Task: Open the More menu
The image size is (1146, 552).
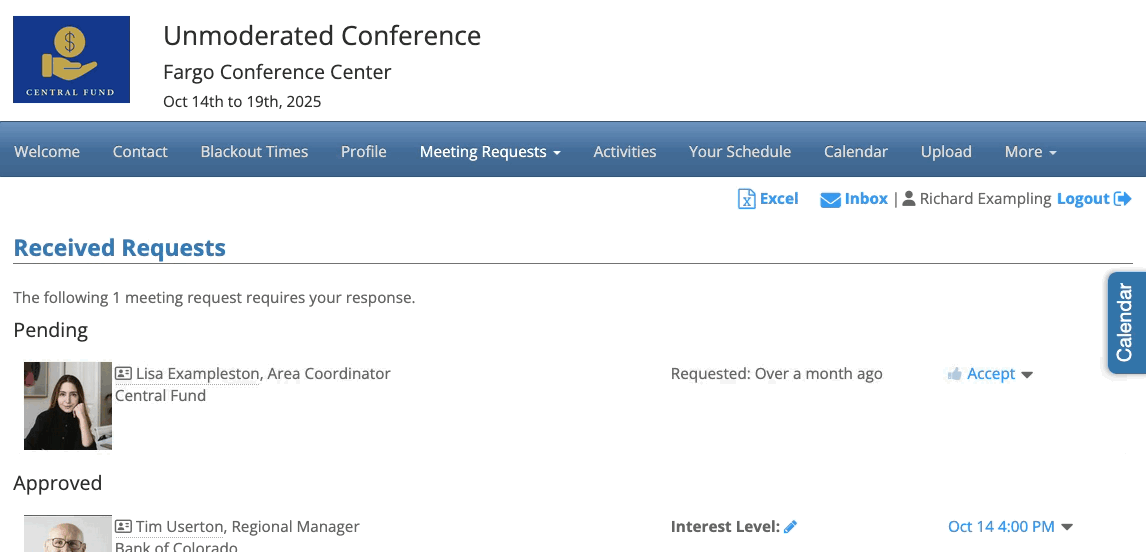Action: [1030, 152]
